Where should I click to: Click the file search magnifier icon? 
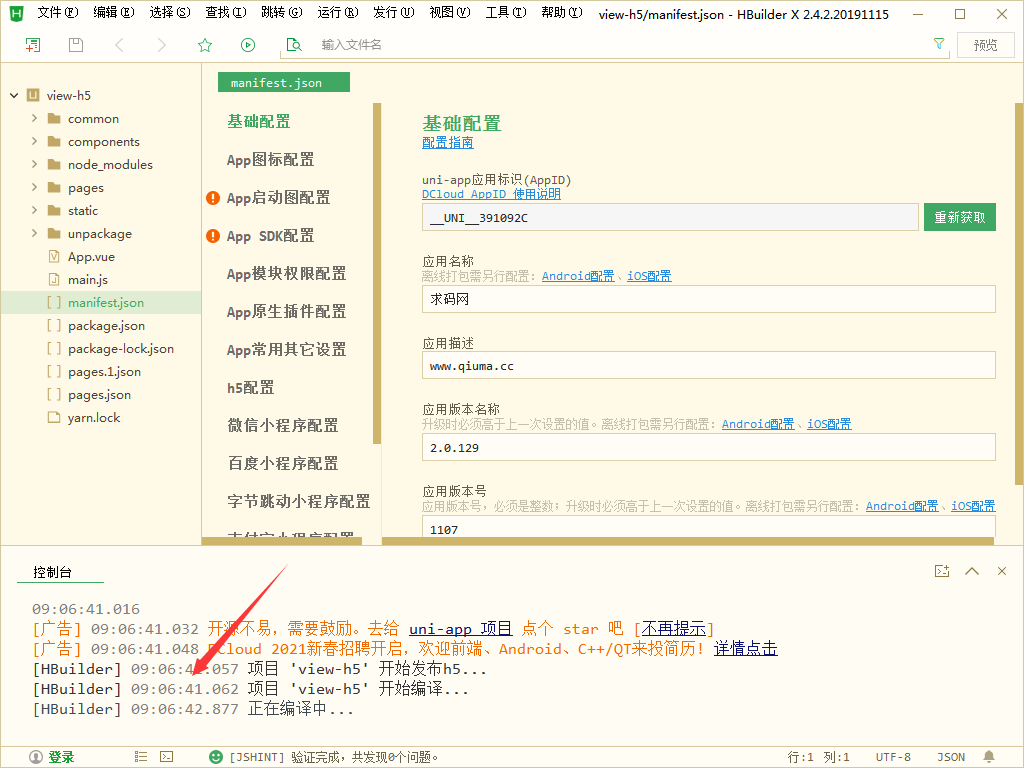click(x=294, y=44)
